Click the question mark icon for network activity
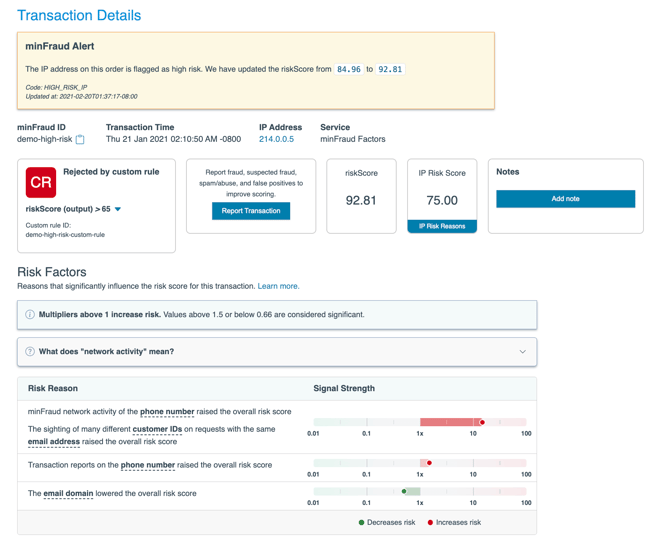The image size is (670, 540). tap(30, 352)
